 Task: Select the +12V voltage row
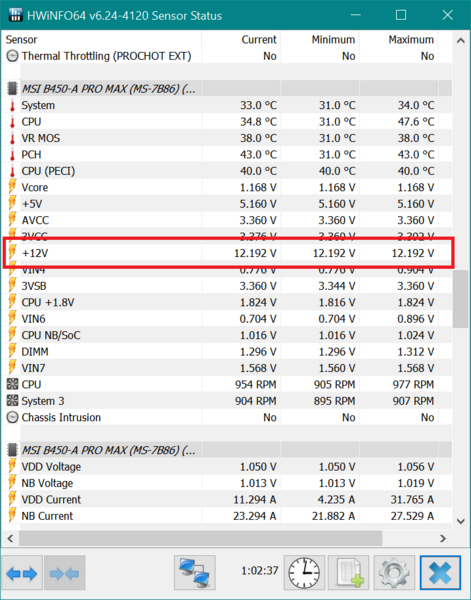point(229,253)
